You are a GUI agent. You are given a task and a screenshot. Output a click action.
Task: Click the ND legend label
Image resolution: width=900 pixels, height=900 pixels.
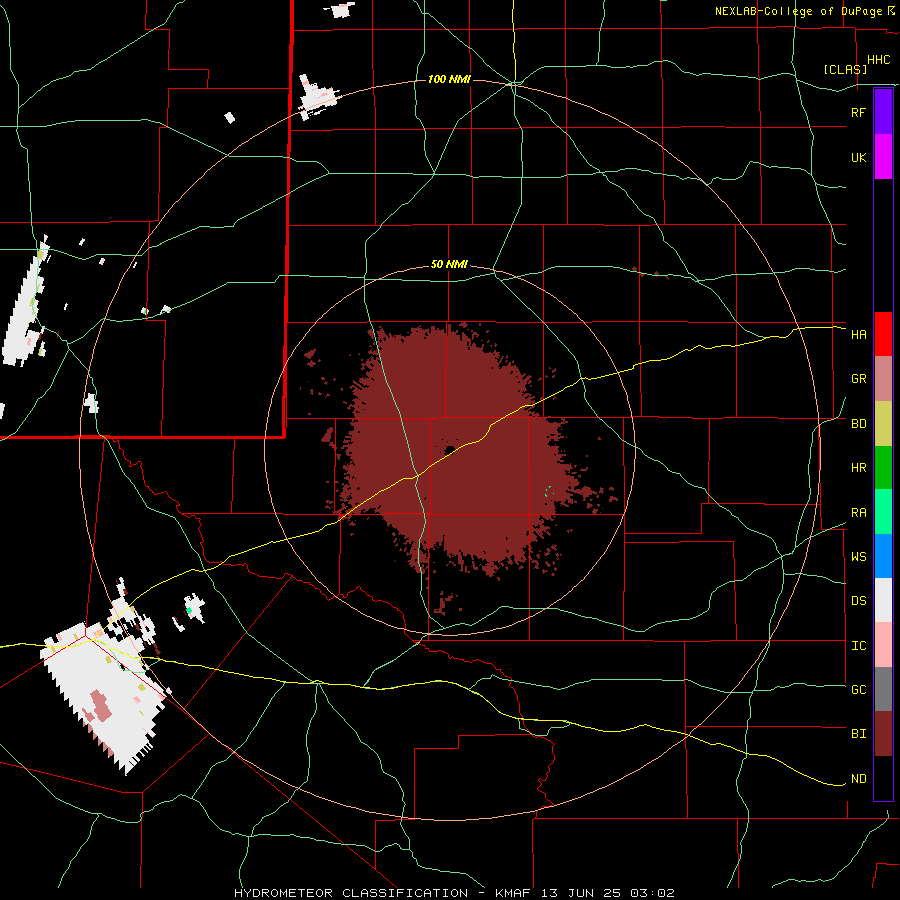click(x=858, y=779)
